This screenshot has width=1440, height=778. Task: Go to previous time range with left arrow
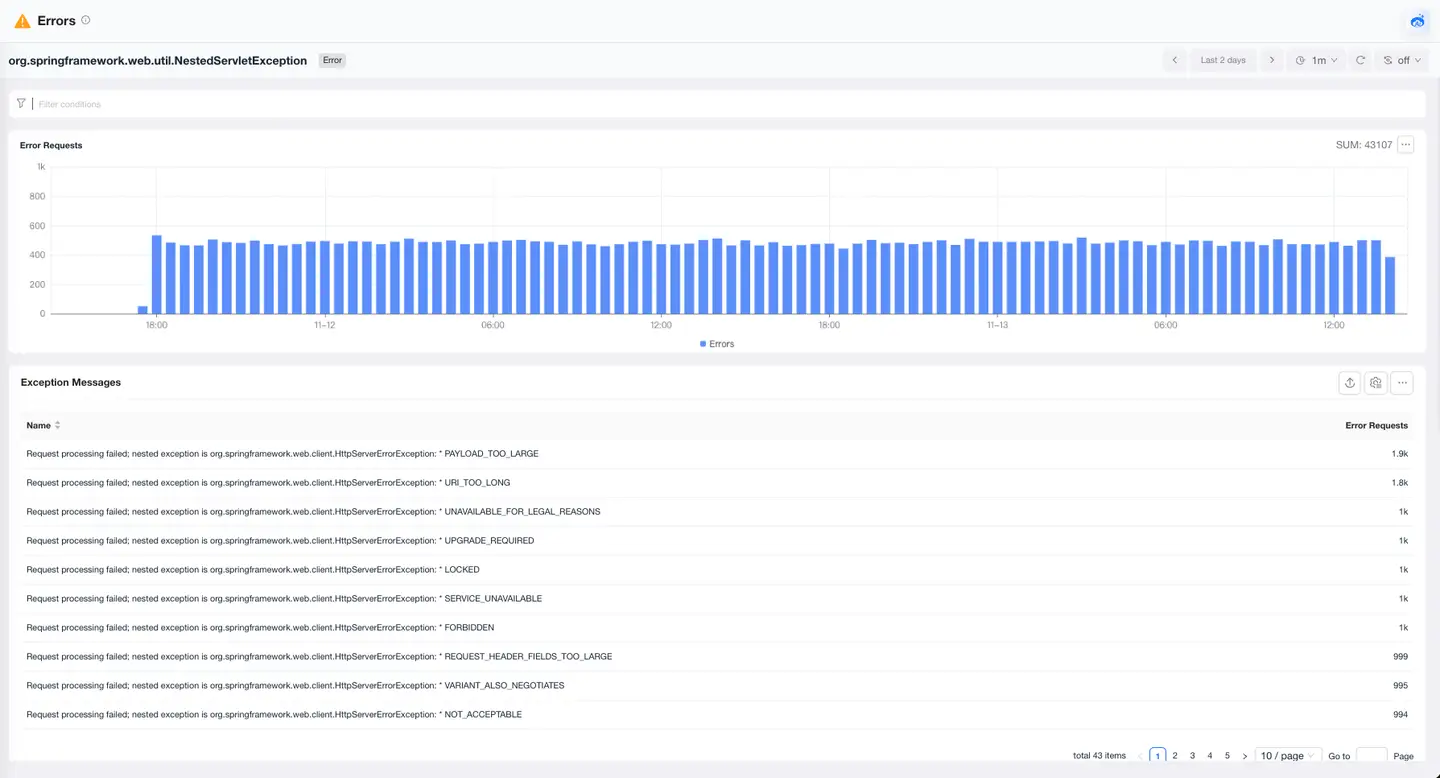click(x=1175, y=60)
